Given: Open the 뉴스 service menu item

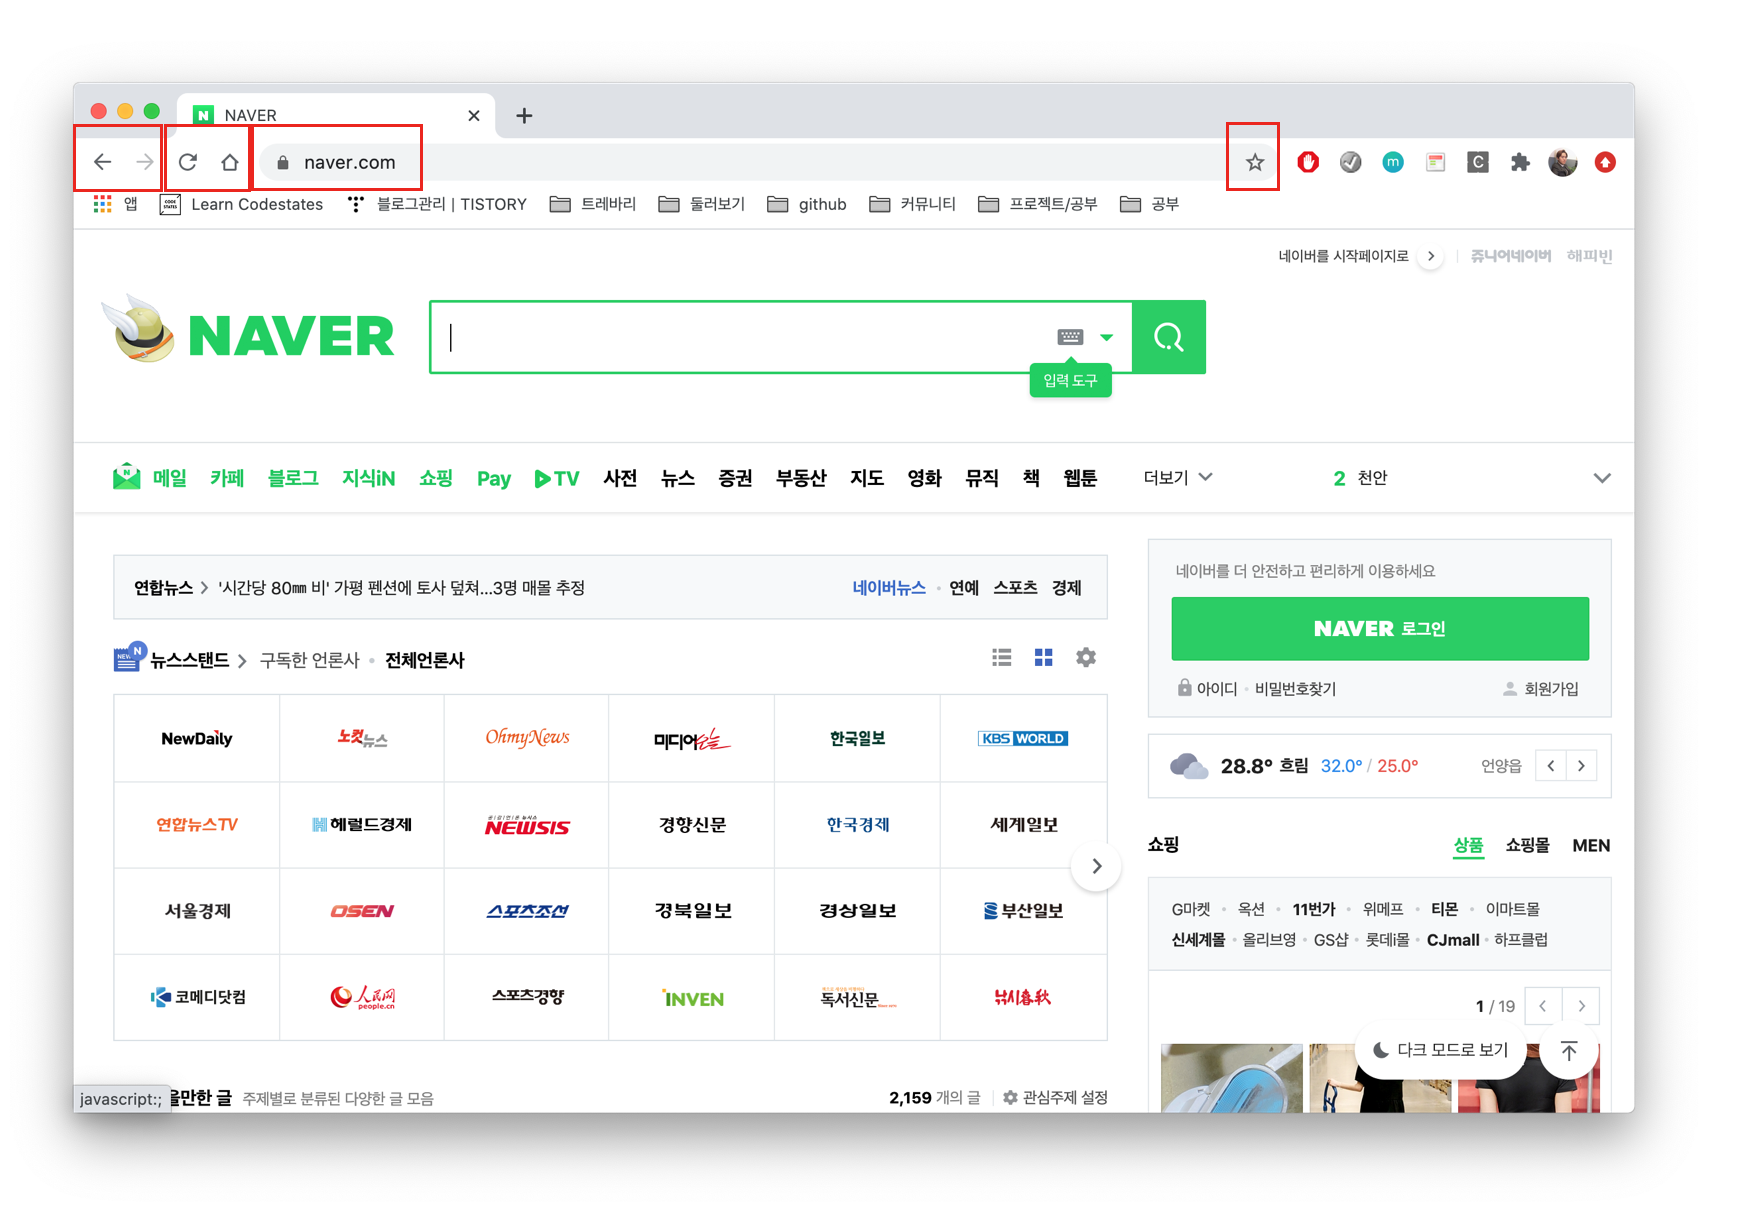Looking at the screenshot, I should coord(677,478).
